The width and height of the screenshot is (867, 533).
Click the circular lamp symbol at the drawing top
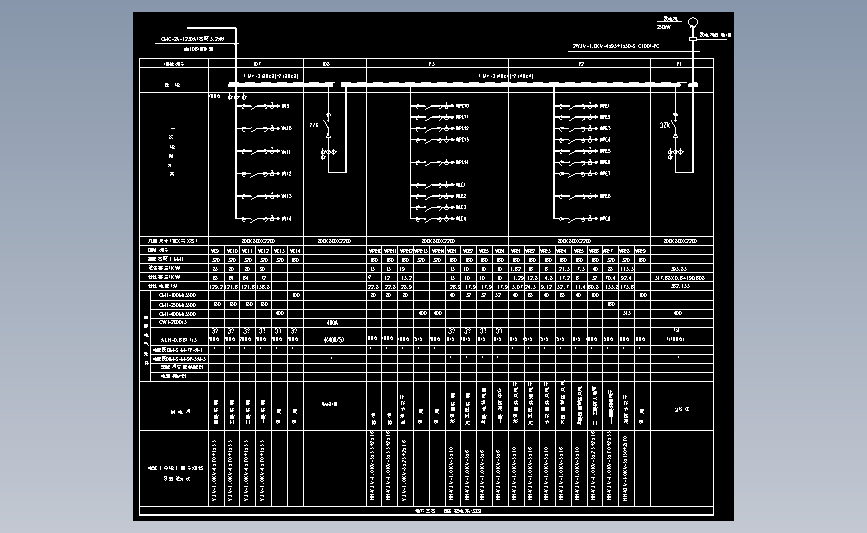click(x=693, y=22)
